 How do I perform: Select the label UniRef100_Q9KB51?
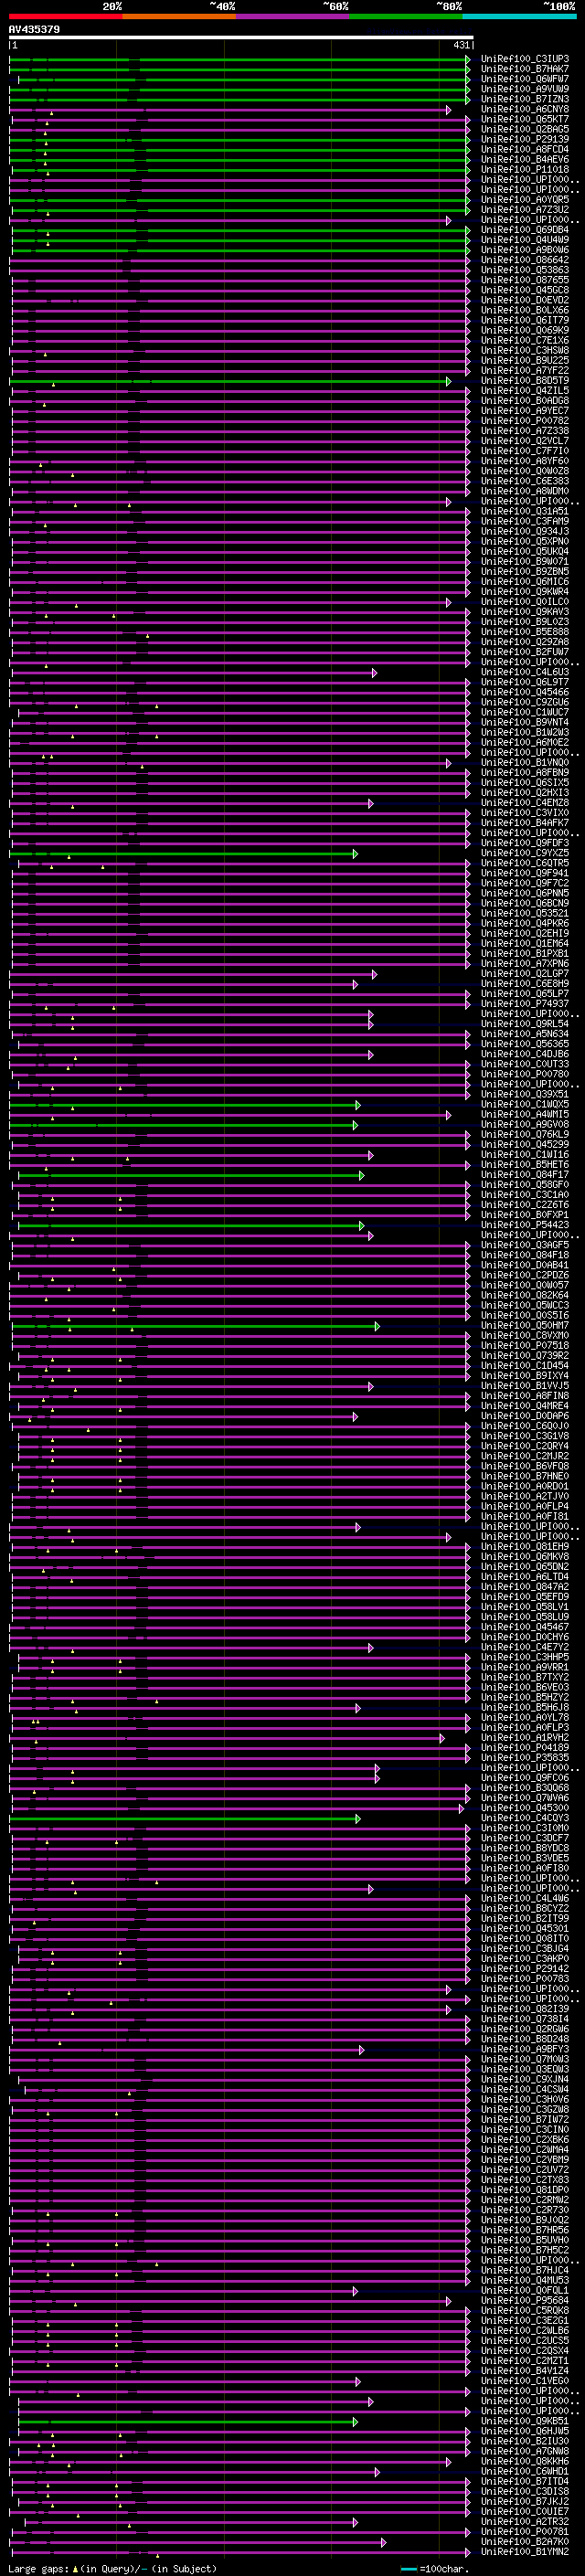click(x=524, y=2421)
